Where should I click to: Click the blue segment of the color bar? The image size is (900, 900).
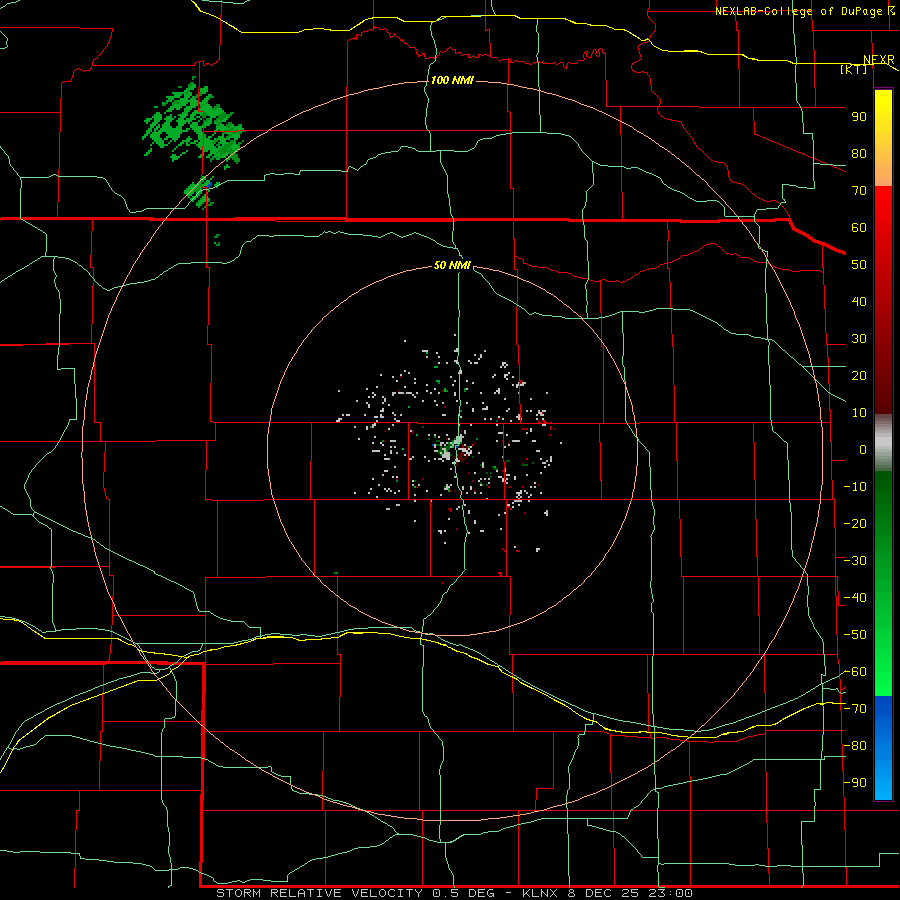click(883, 748)
